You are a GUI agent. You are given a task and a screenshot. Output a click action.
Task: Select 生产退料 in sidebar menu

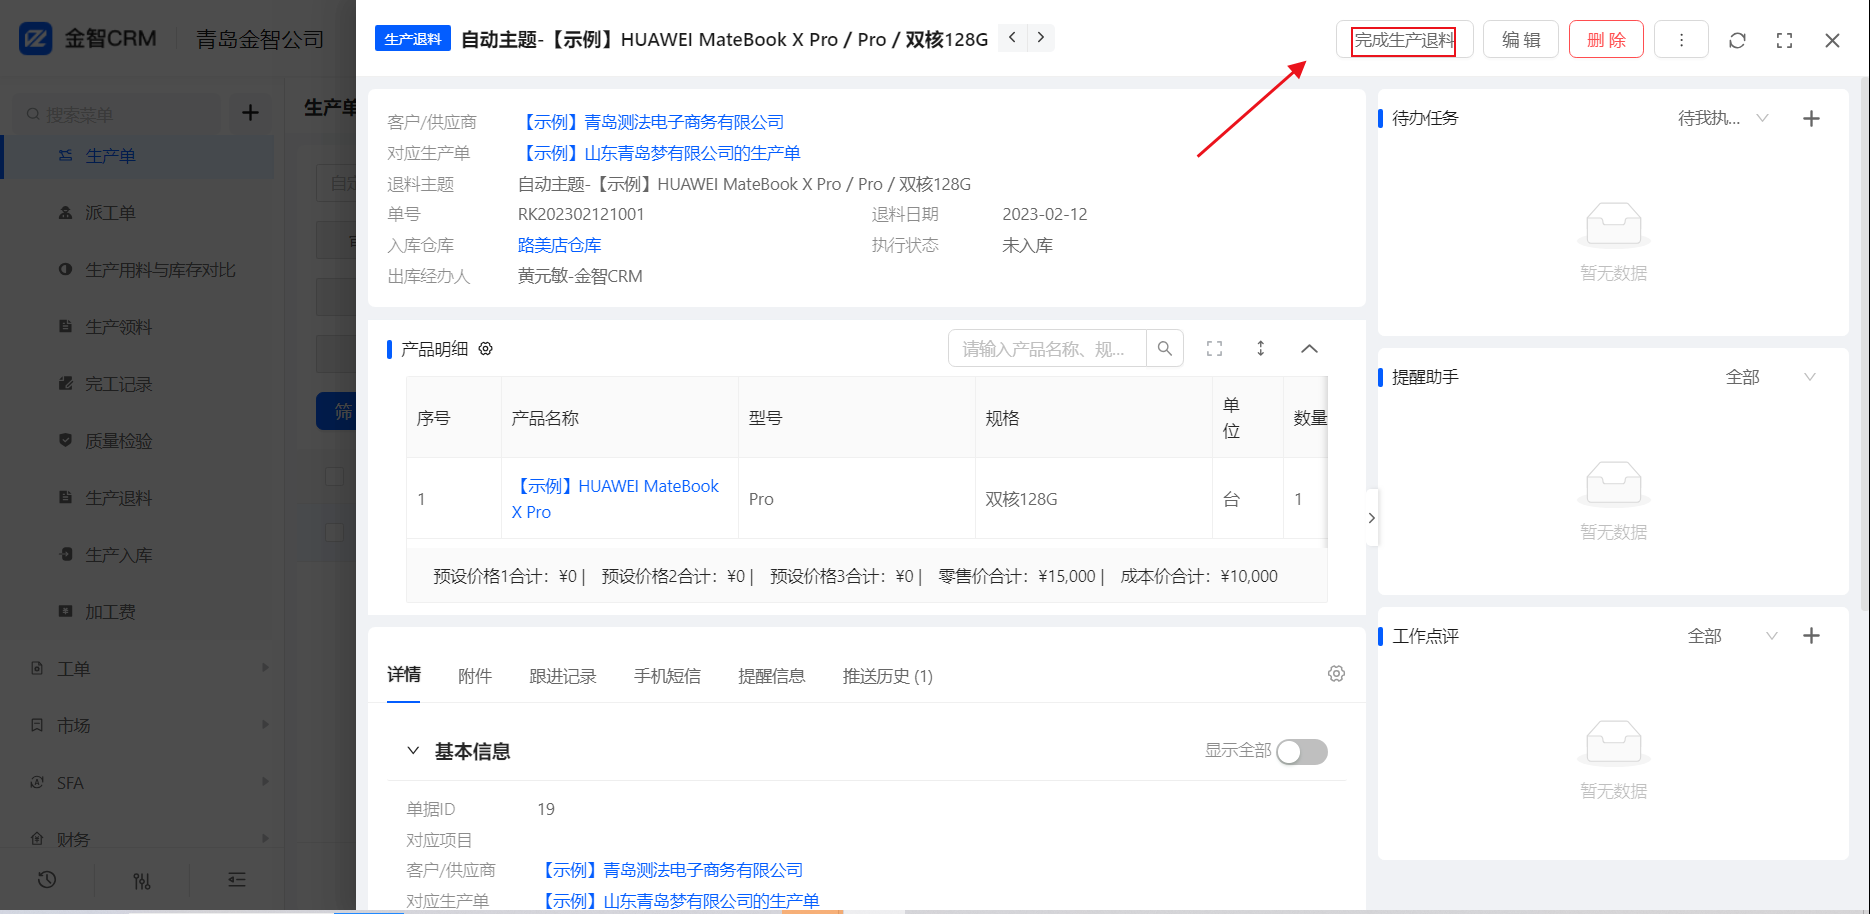(x=137, y=498)
